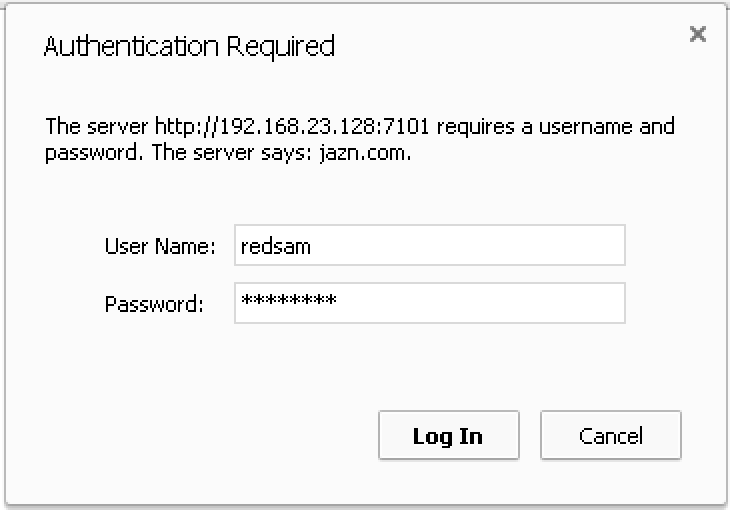Place cursor on the "redsam" username text
The width and height of the screenshot is (730, 510).
(x=276, y=246)
